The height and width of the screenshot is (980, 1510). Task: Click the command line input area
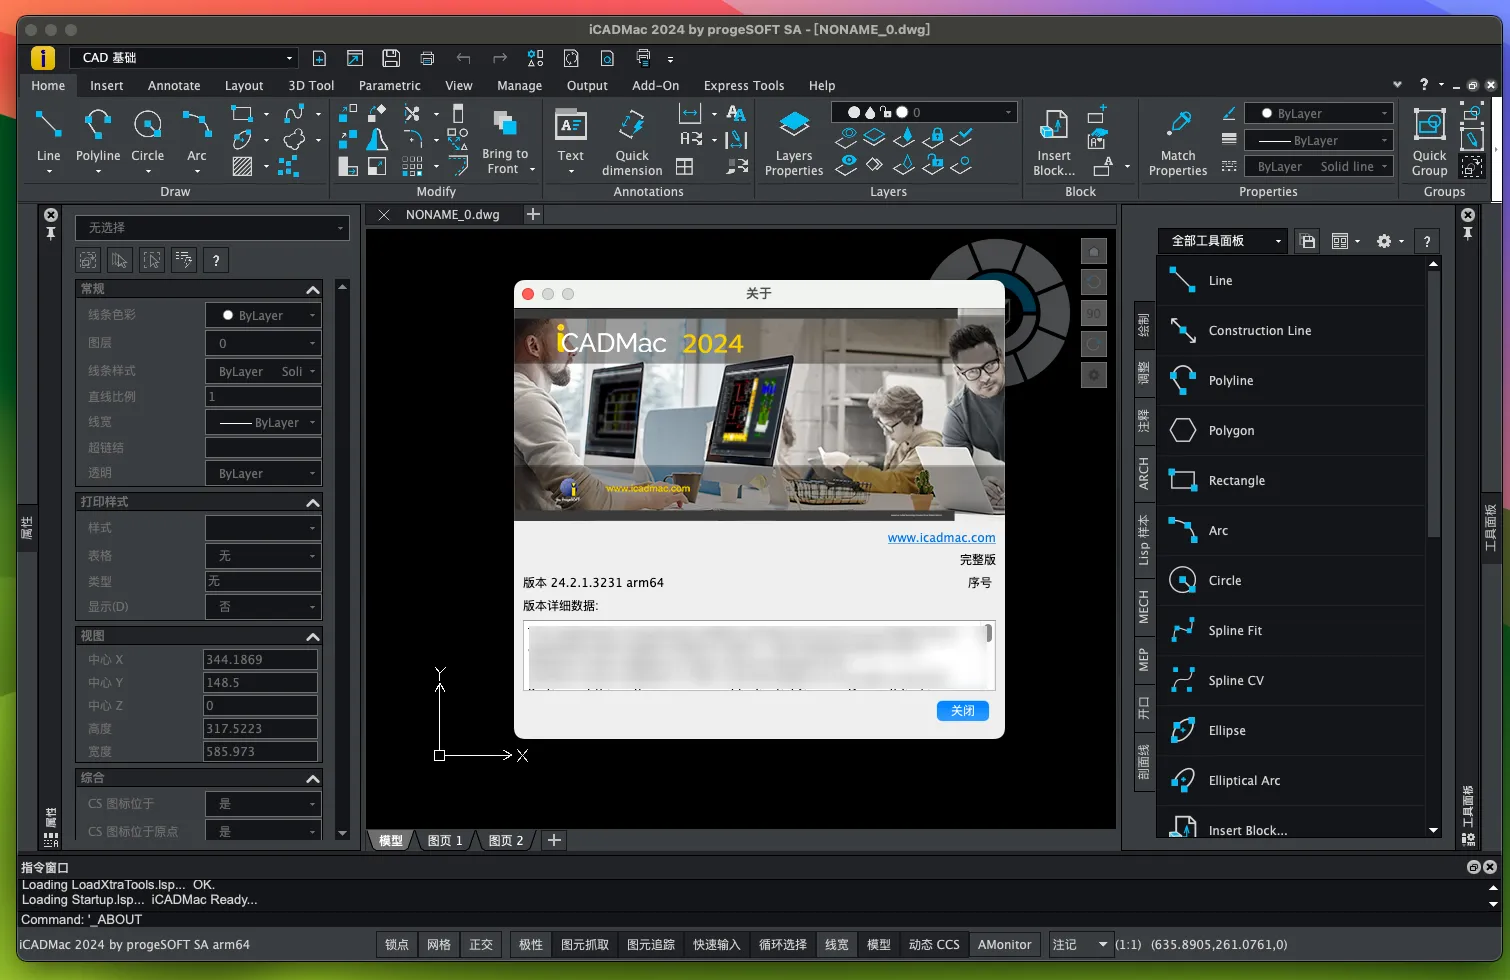point(750,920)
